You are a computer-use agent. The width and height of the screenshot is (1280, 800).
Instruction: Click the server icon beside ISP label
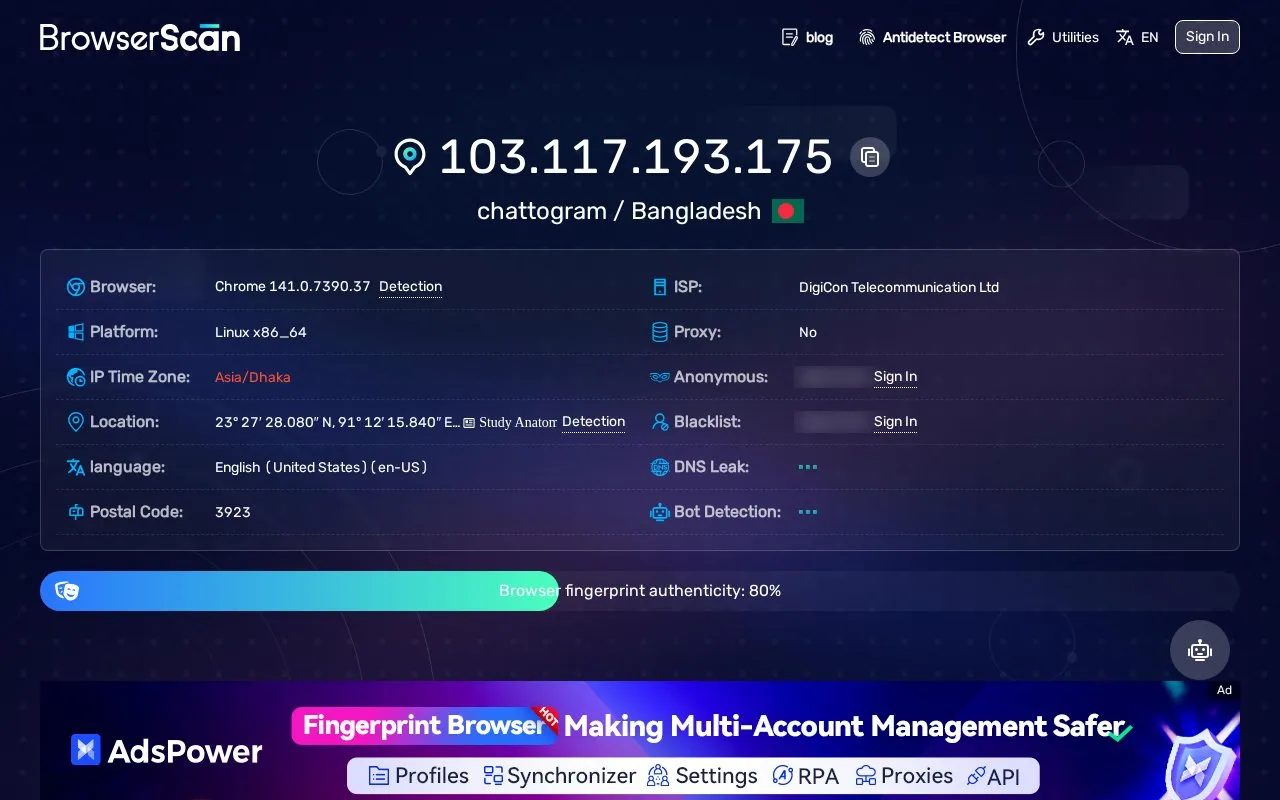(x=660, y=287)
